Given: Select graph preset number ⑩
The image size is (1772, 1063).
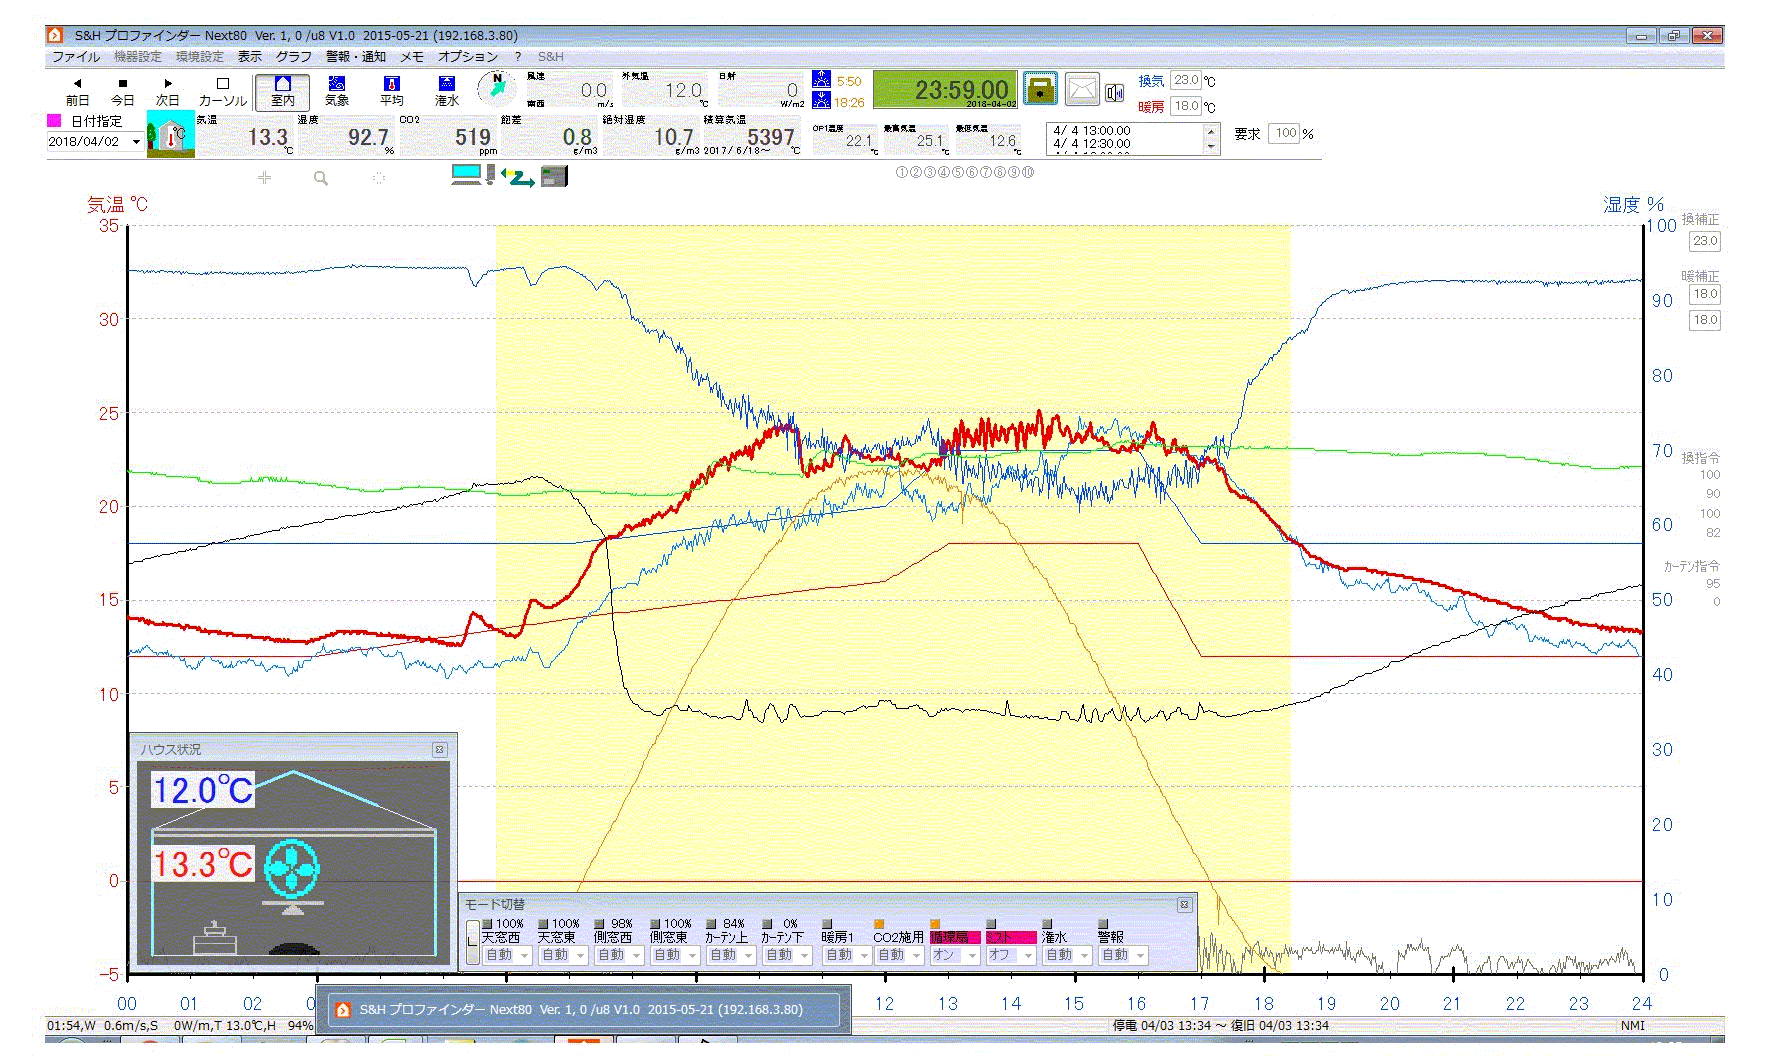Looking at the screenshot, I should point(1028,172).
